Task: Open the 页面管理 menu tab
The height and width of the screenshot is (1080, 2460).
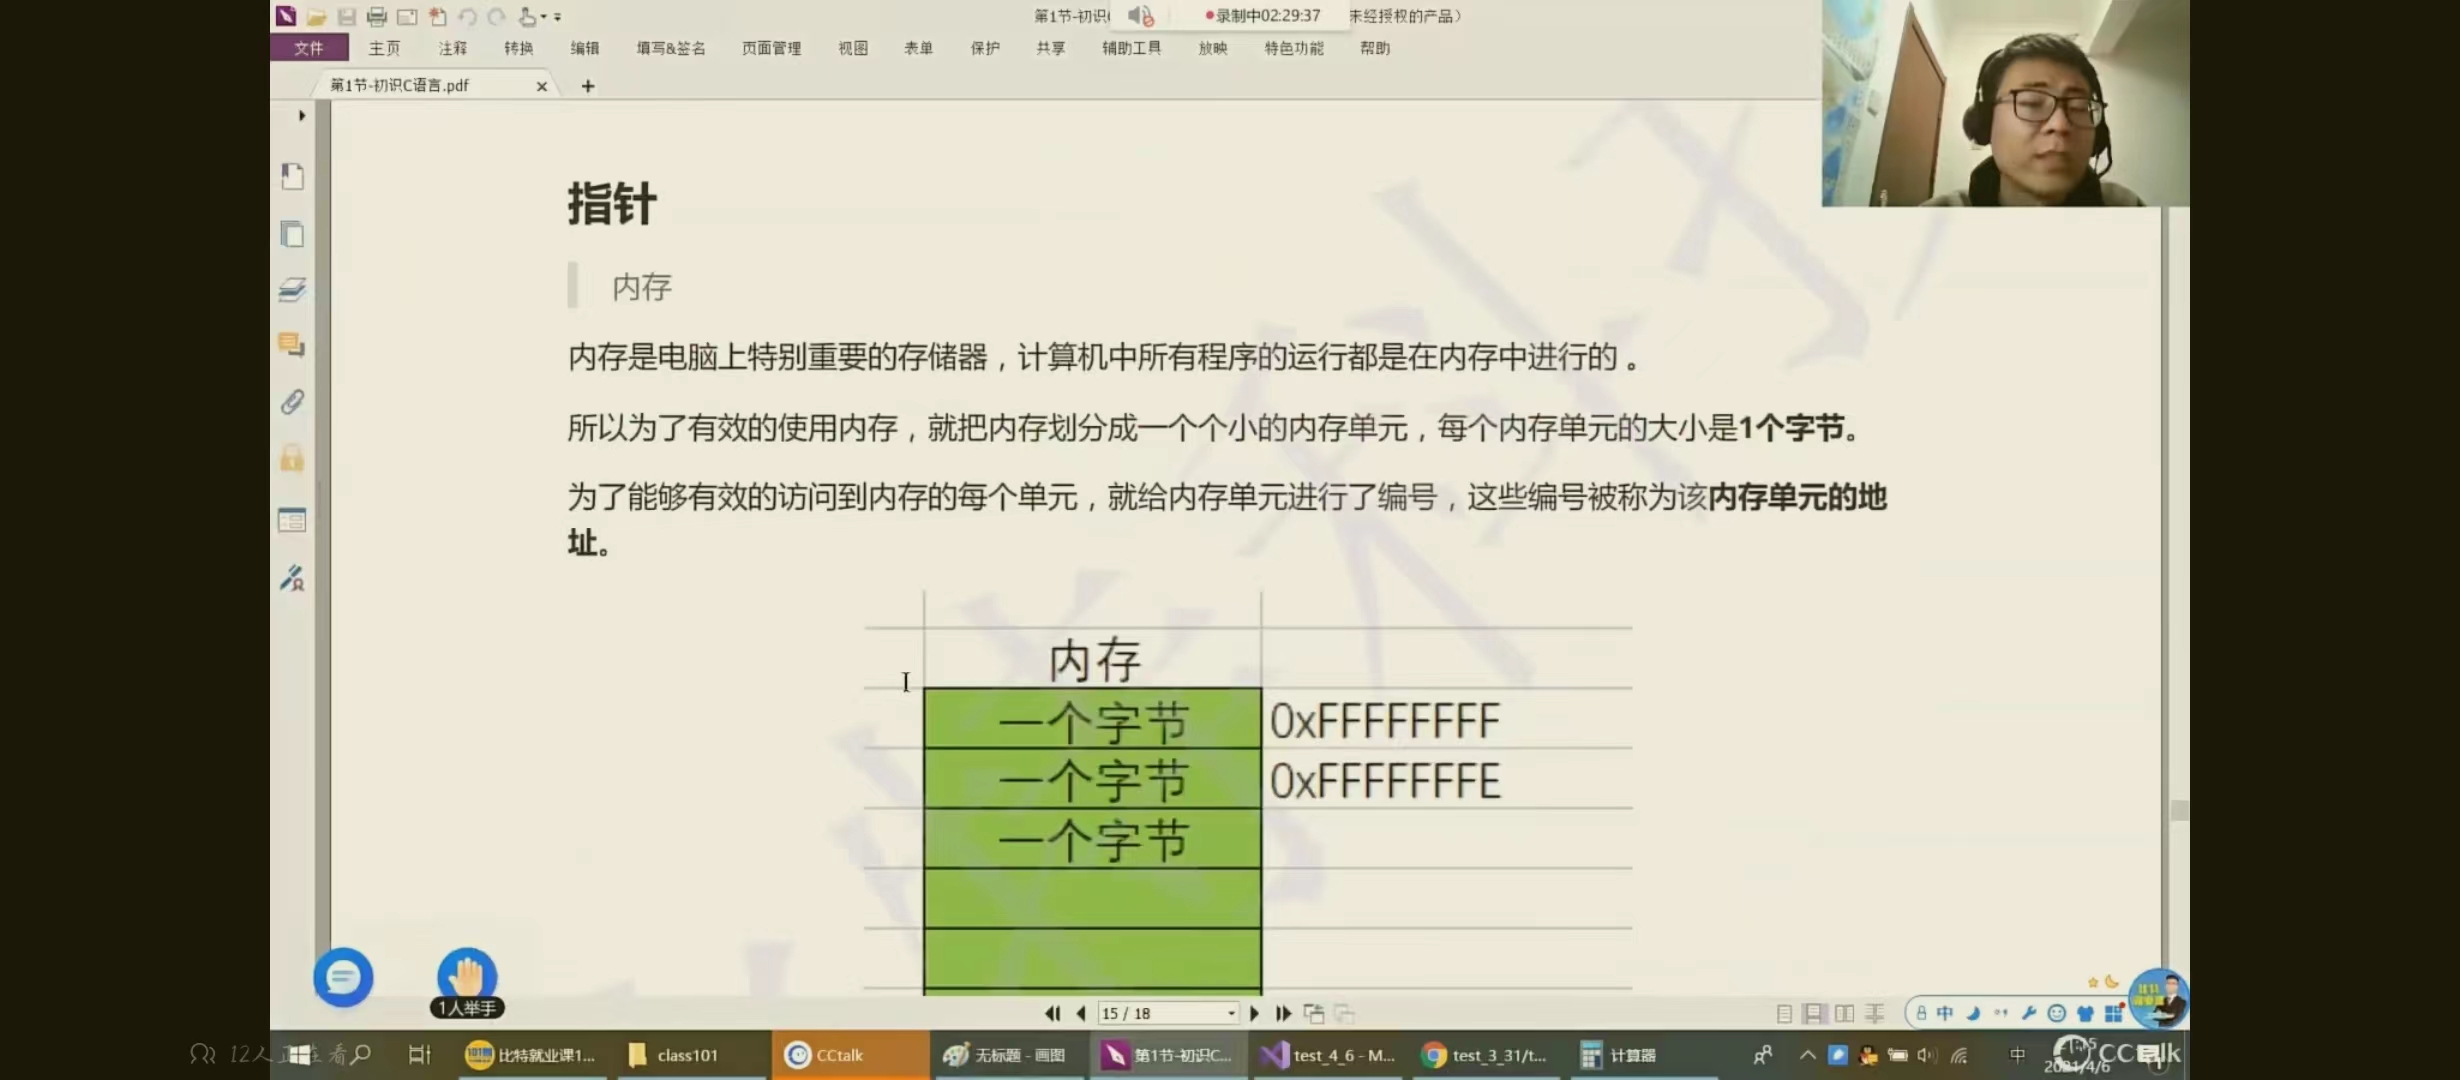Action: tap(771, 48)
